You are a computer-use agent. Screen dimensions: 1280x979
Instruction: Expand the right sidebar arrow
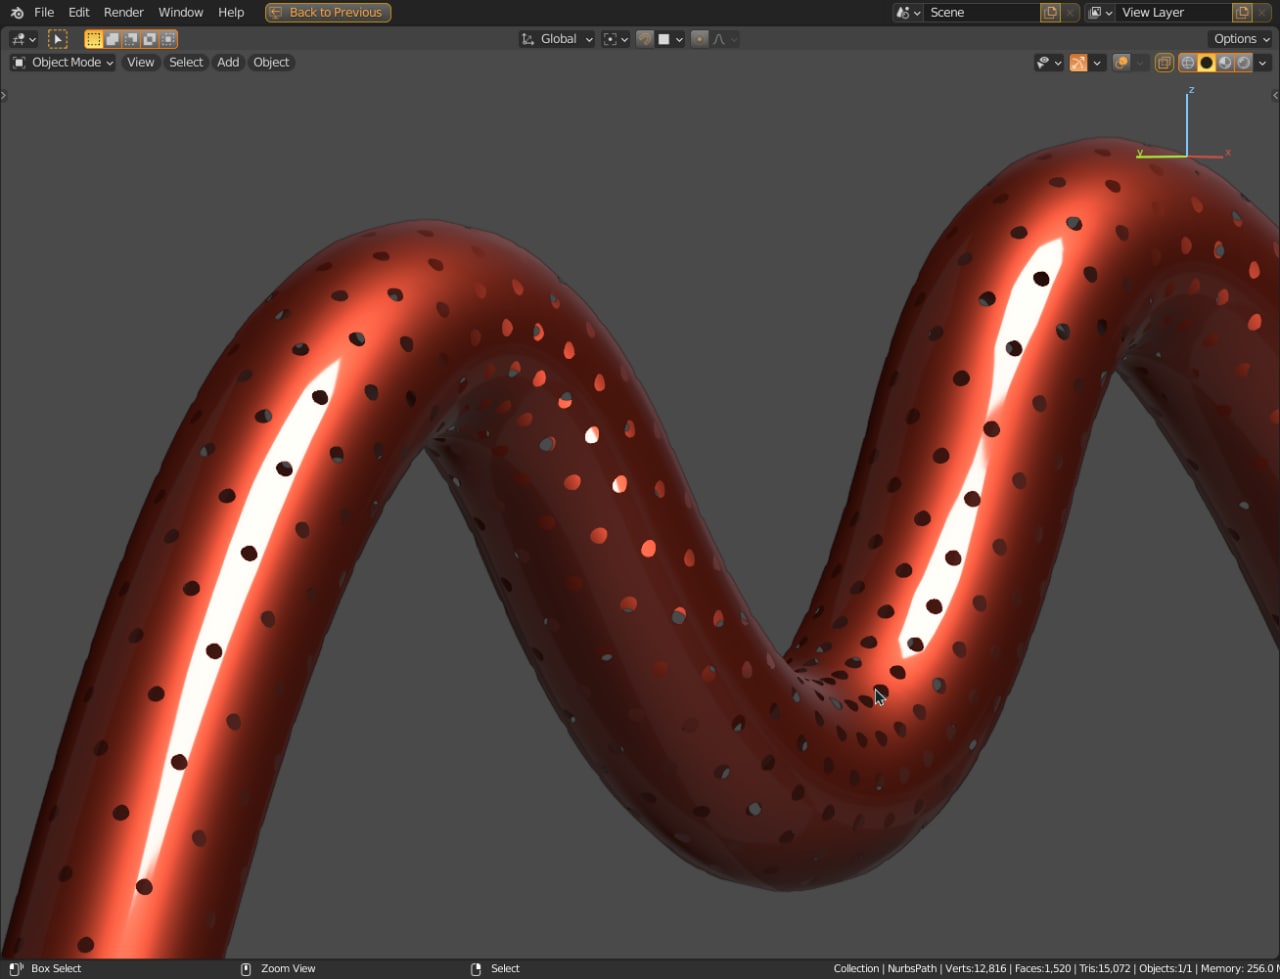1275,95
